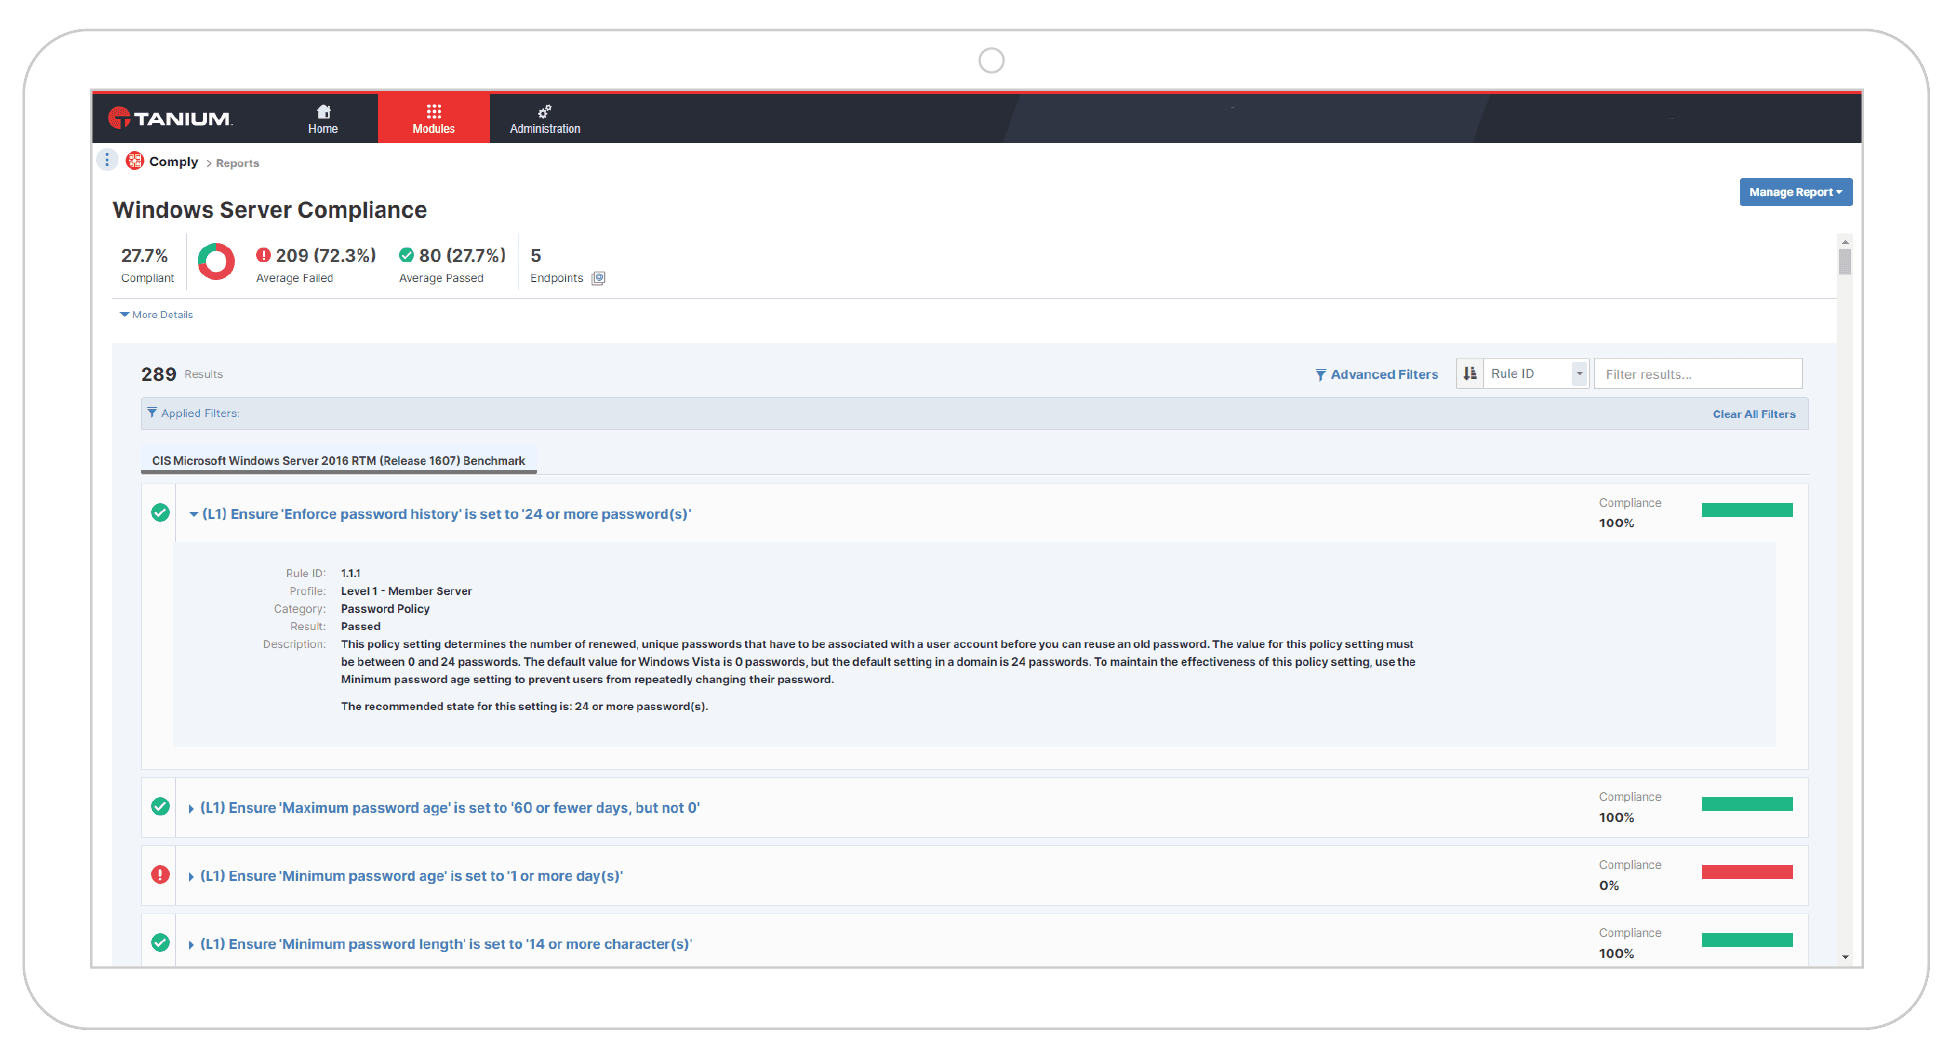Viewport: 1951px width, 1050px height.
Task: Click the vertical scrollbar thumb
Action: click(x=1844, y=261)
